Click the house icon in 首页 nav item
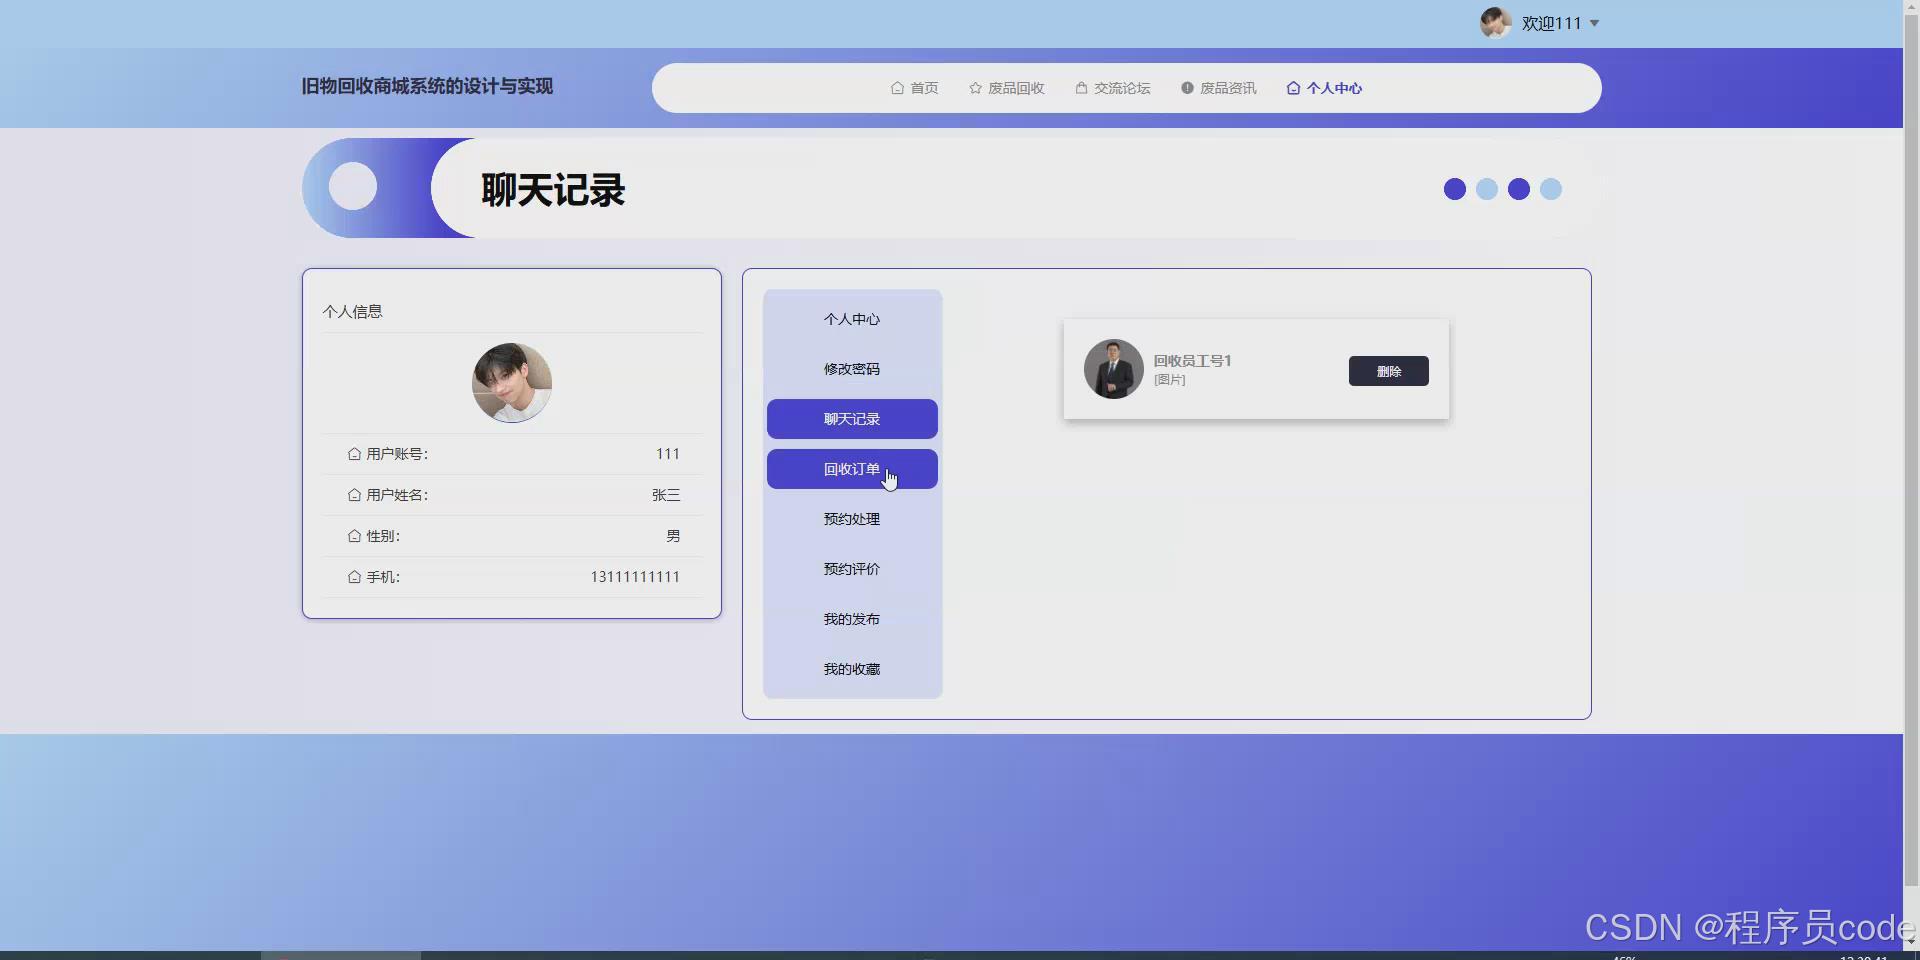1920x960 pixels. coord(897,88)
